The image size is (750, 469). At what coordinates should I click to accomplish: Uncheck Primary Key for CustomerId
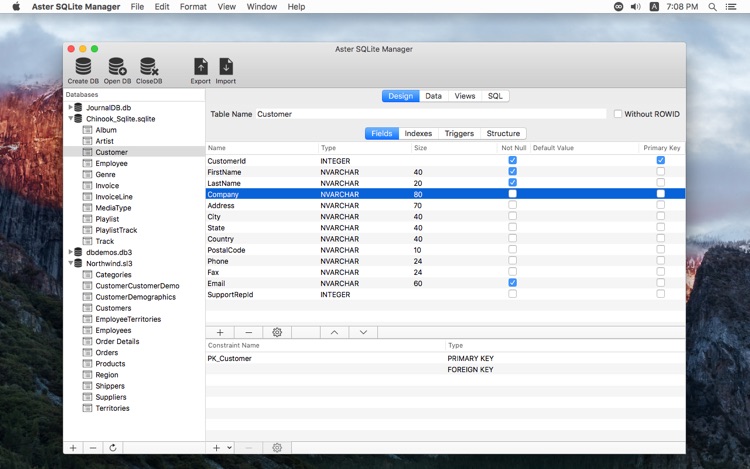click(x=660, y=160)
